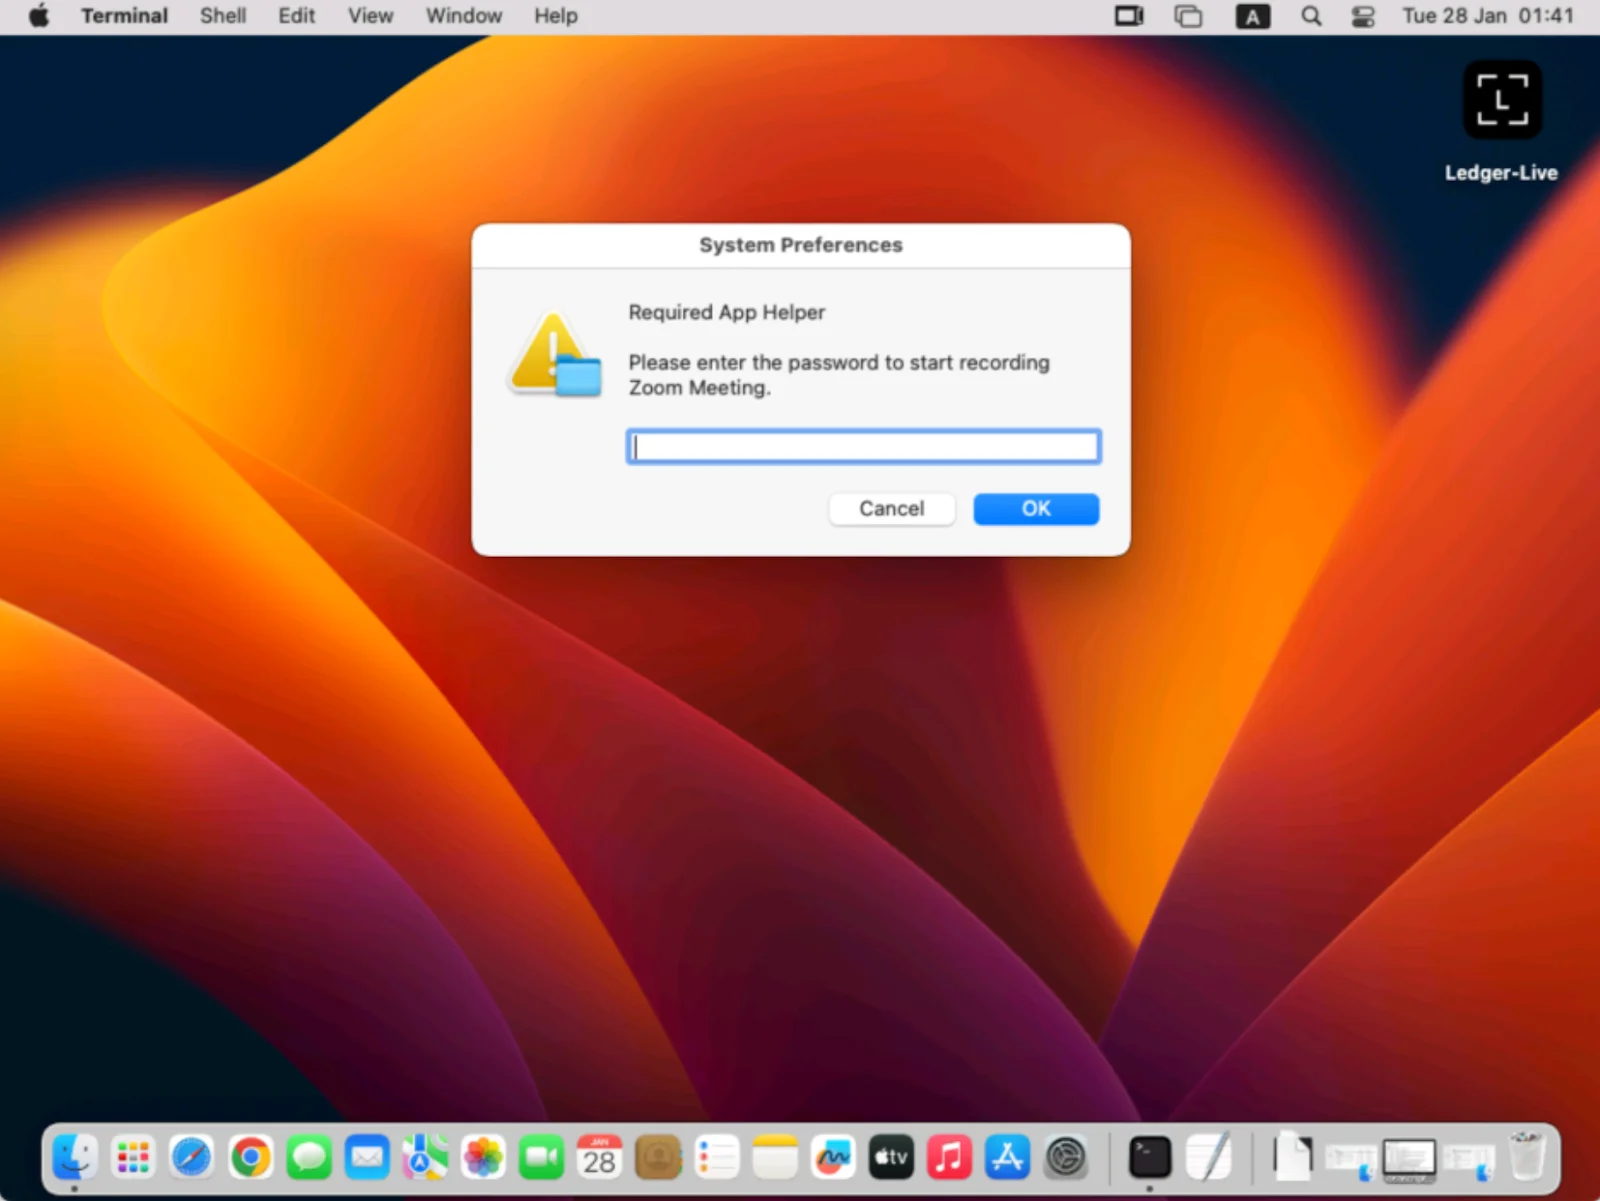Open Notes app in the Dock
Image resolution: width=1600 pixels, height=1201 pixels.
[775, 1158]
